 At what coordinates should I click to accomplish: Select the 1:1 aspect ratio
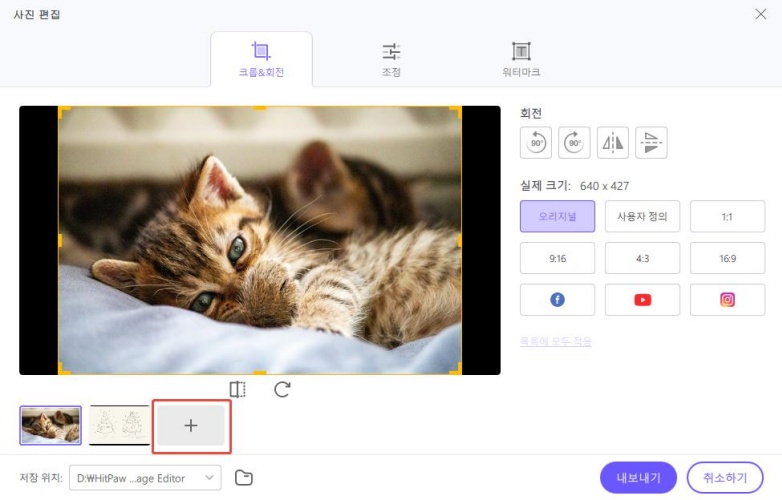click(x=727, y=216)
